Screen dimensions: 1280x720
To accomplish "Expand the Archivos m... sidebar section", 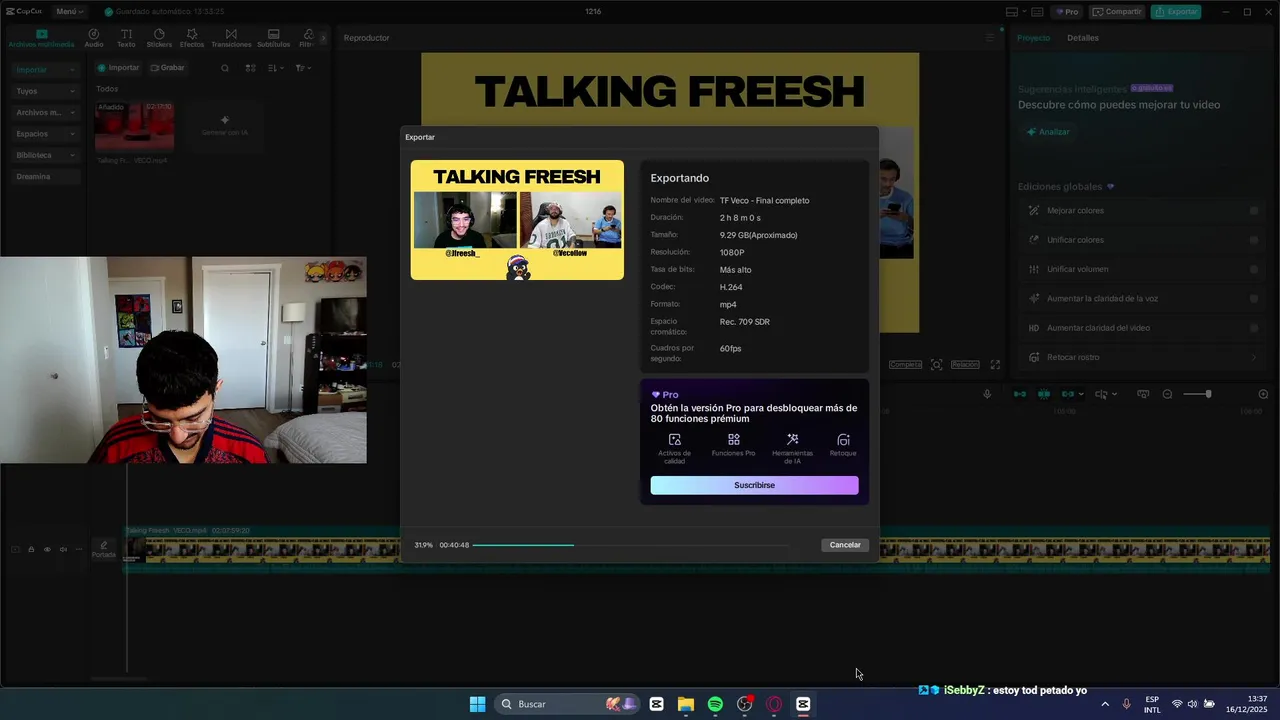I will click(x=44, y=112).
